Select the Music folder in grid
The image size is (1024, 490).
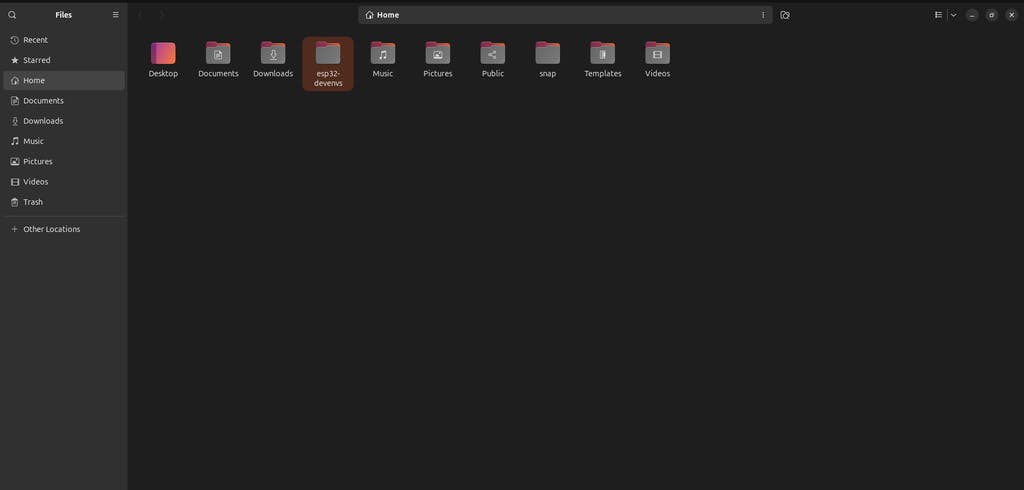coord(383,60)
